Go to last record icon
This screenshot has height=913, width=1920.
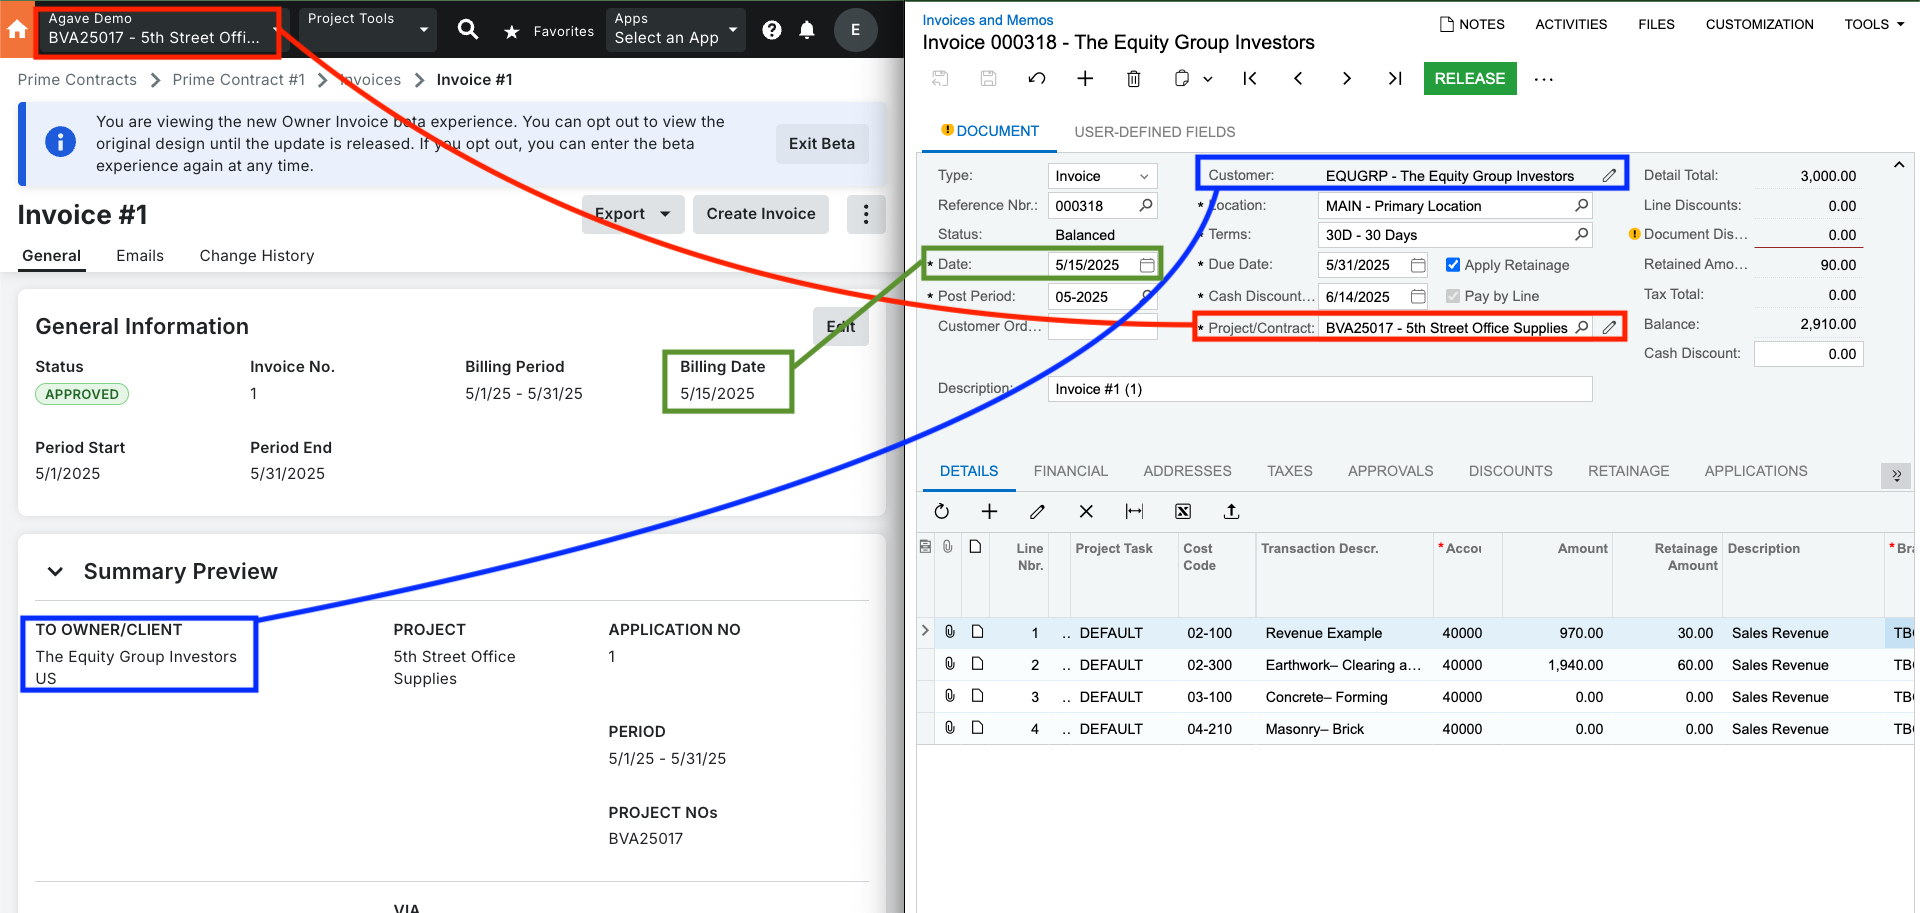point(1395,78)
